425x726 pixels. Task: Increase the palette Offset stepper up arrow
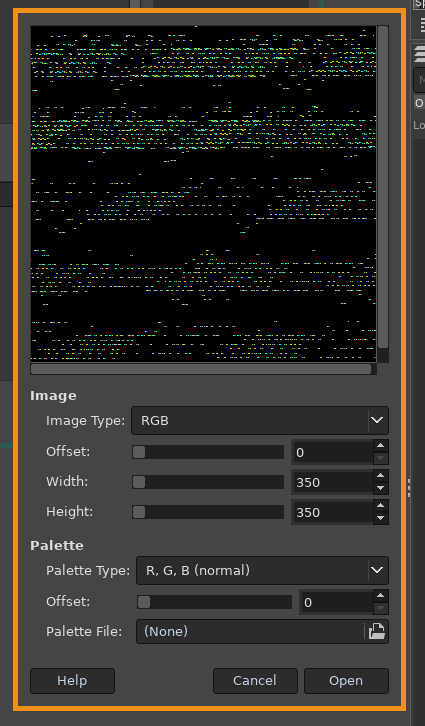point(381,596)
